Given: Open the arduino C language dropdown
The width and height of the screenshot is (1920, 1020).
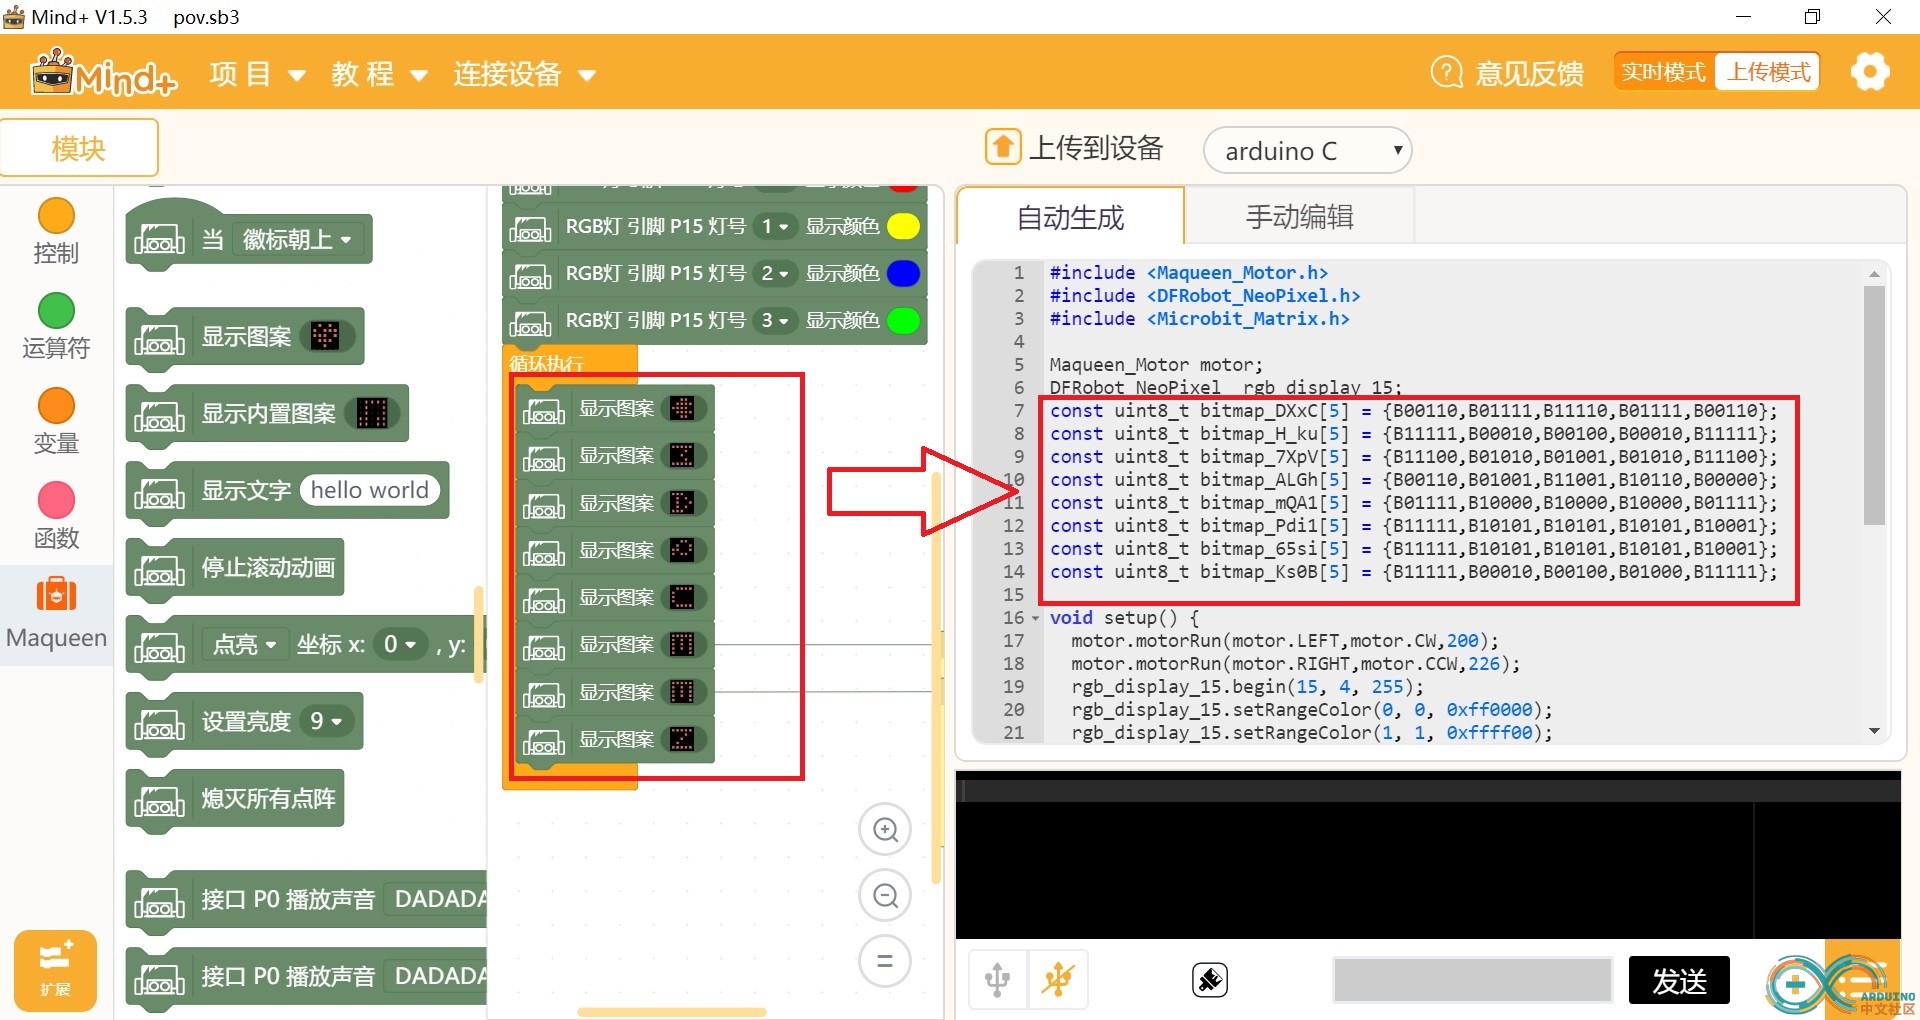Looking at the screenshot, I should (x=1308, y=151).
